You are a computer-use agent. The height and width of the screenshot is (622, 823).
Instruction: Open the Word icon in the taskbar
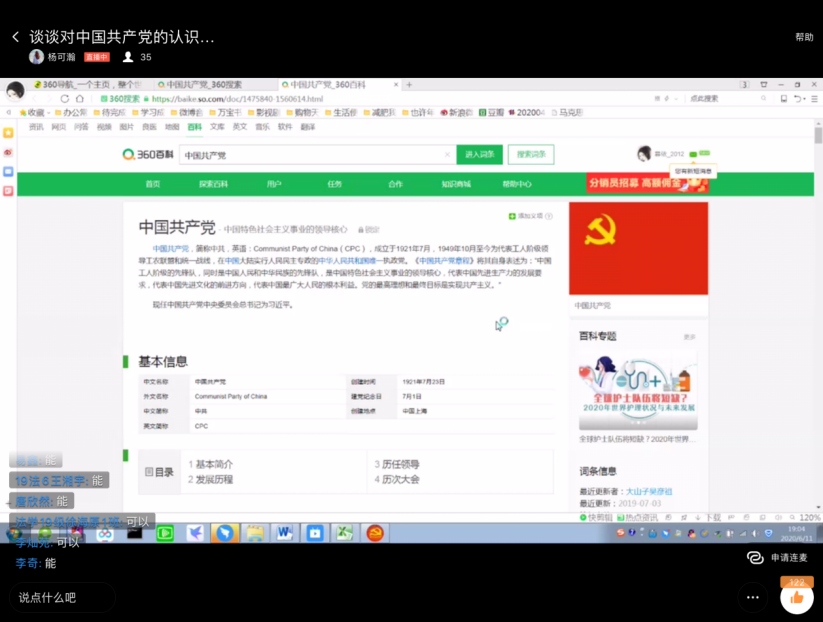coord(284,533)
